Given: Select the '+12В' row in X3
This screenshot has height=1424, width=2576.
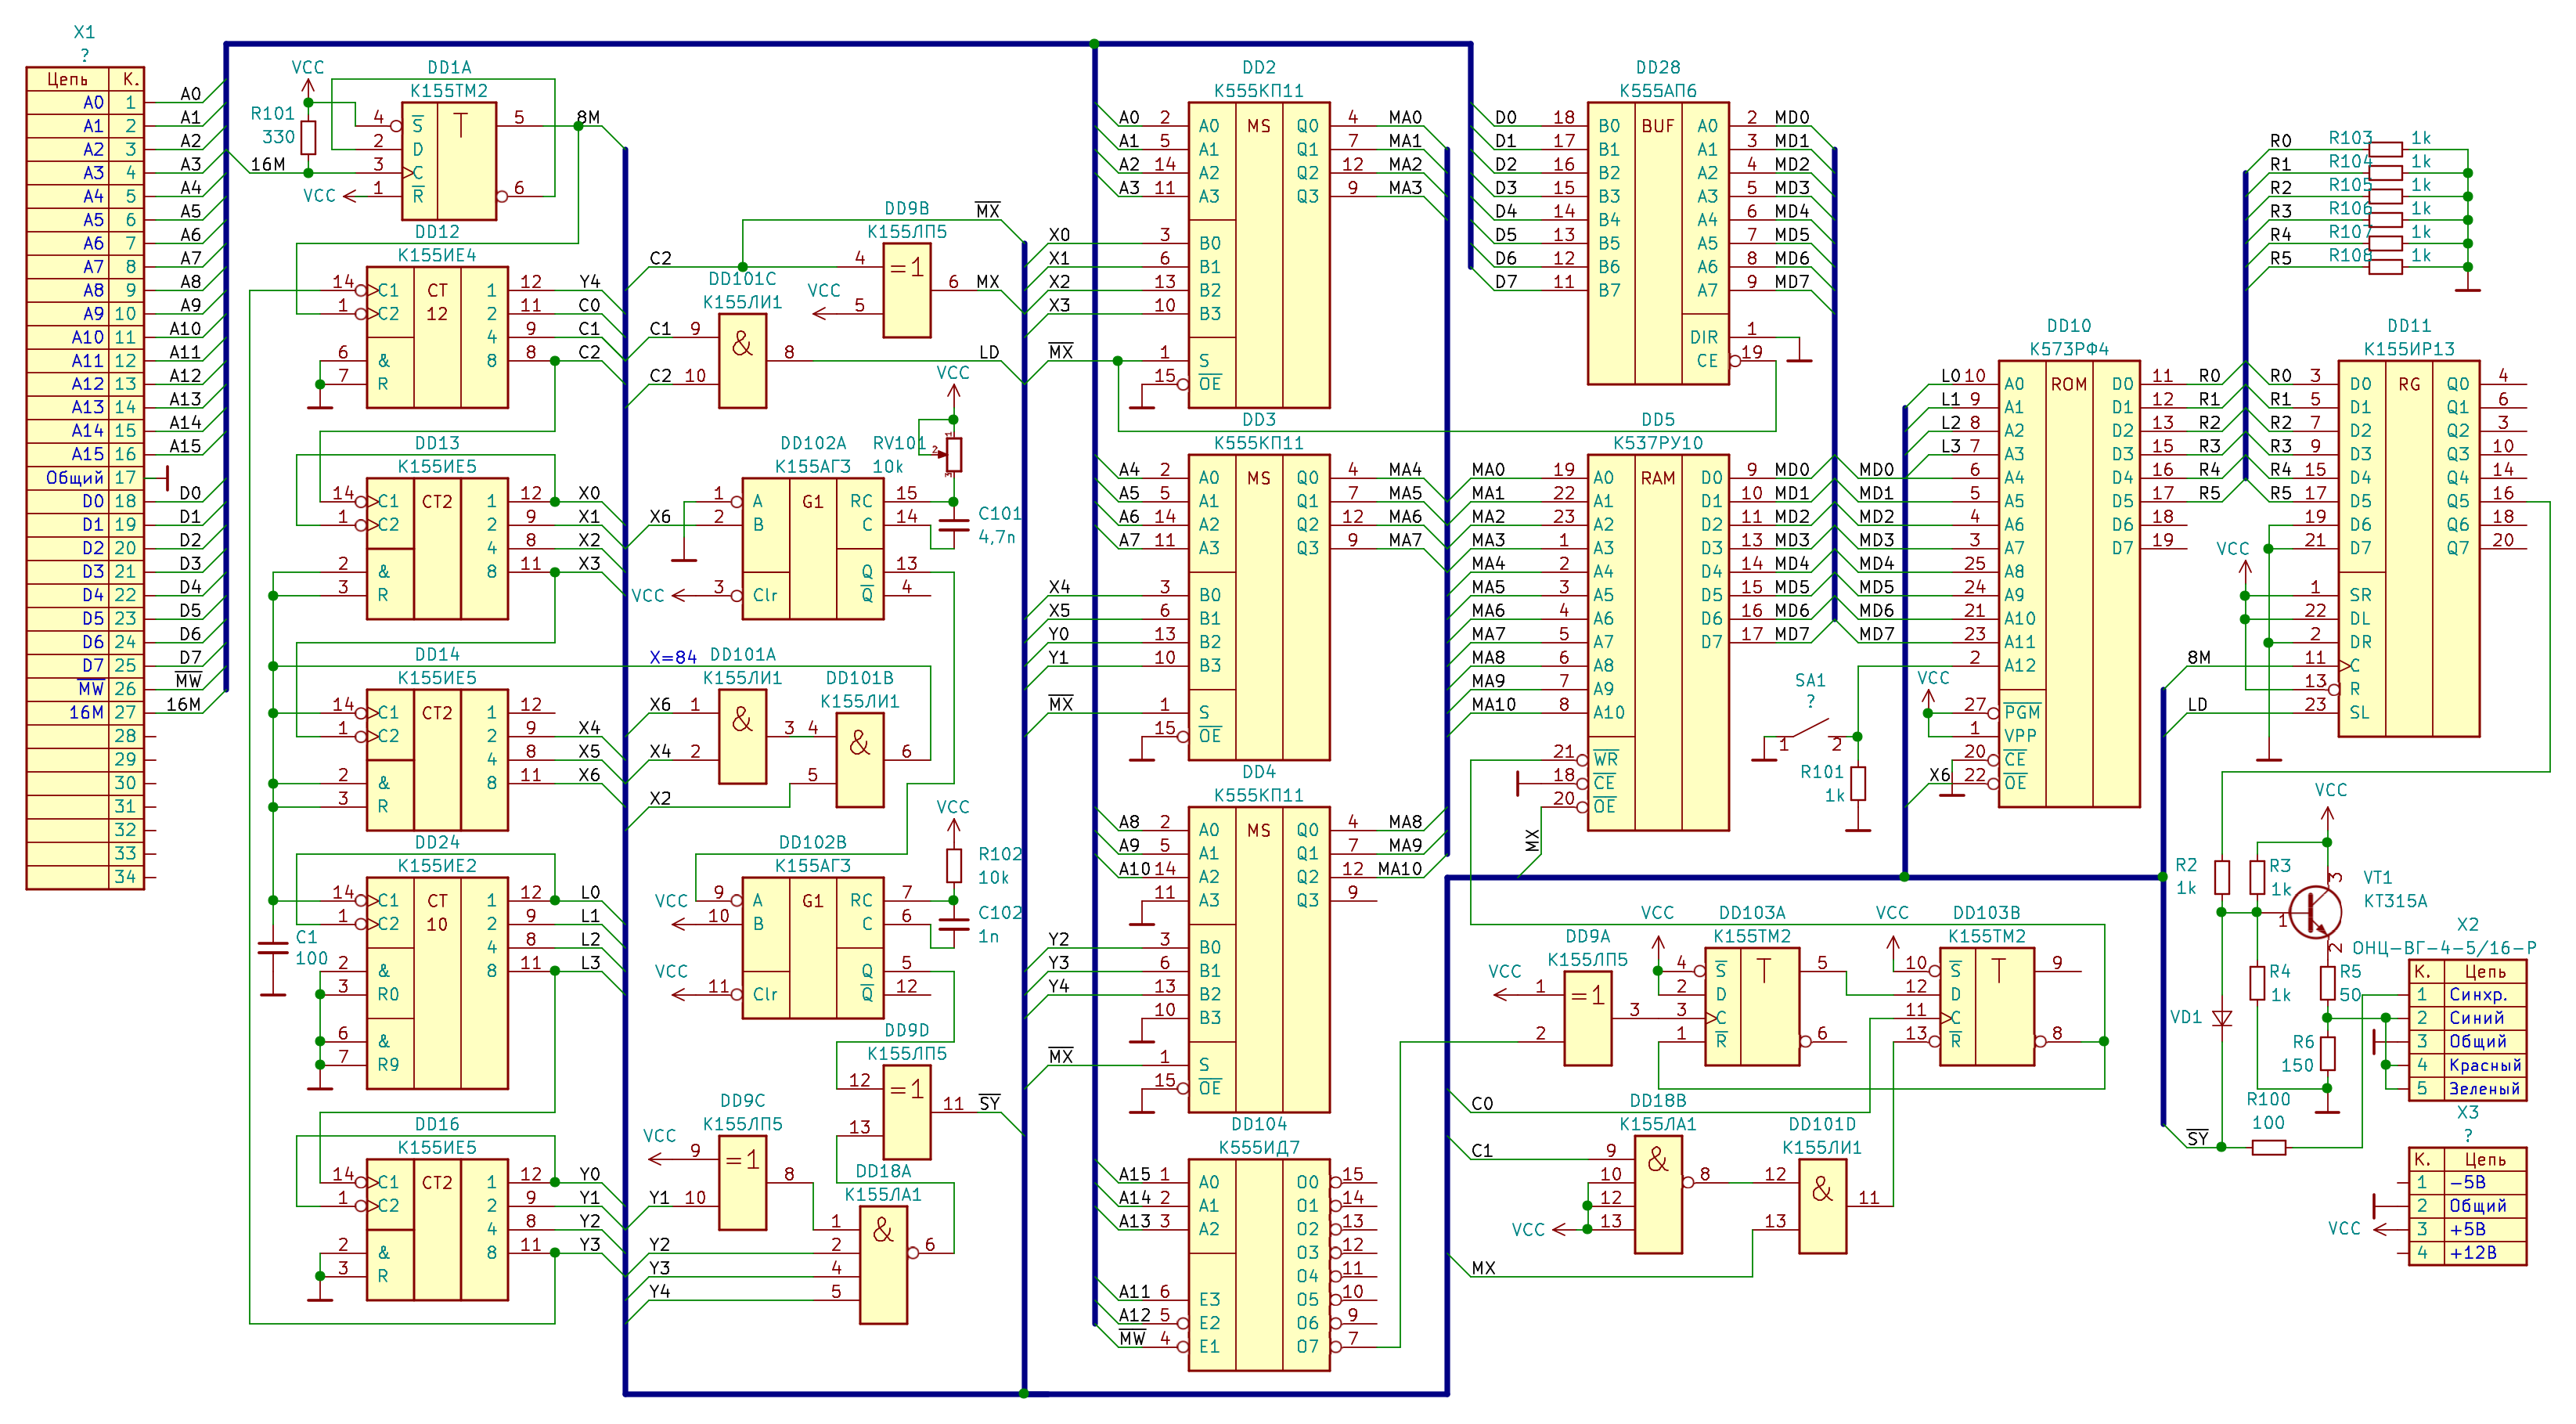Looking at the screenshot, I should [x=2468, y=1253].
